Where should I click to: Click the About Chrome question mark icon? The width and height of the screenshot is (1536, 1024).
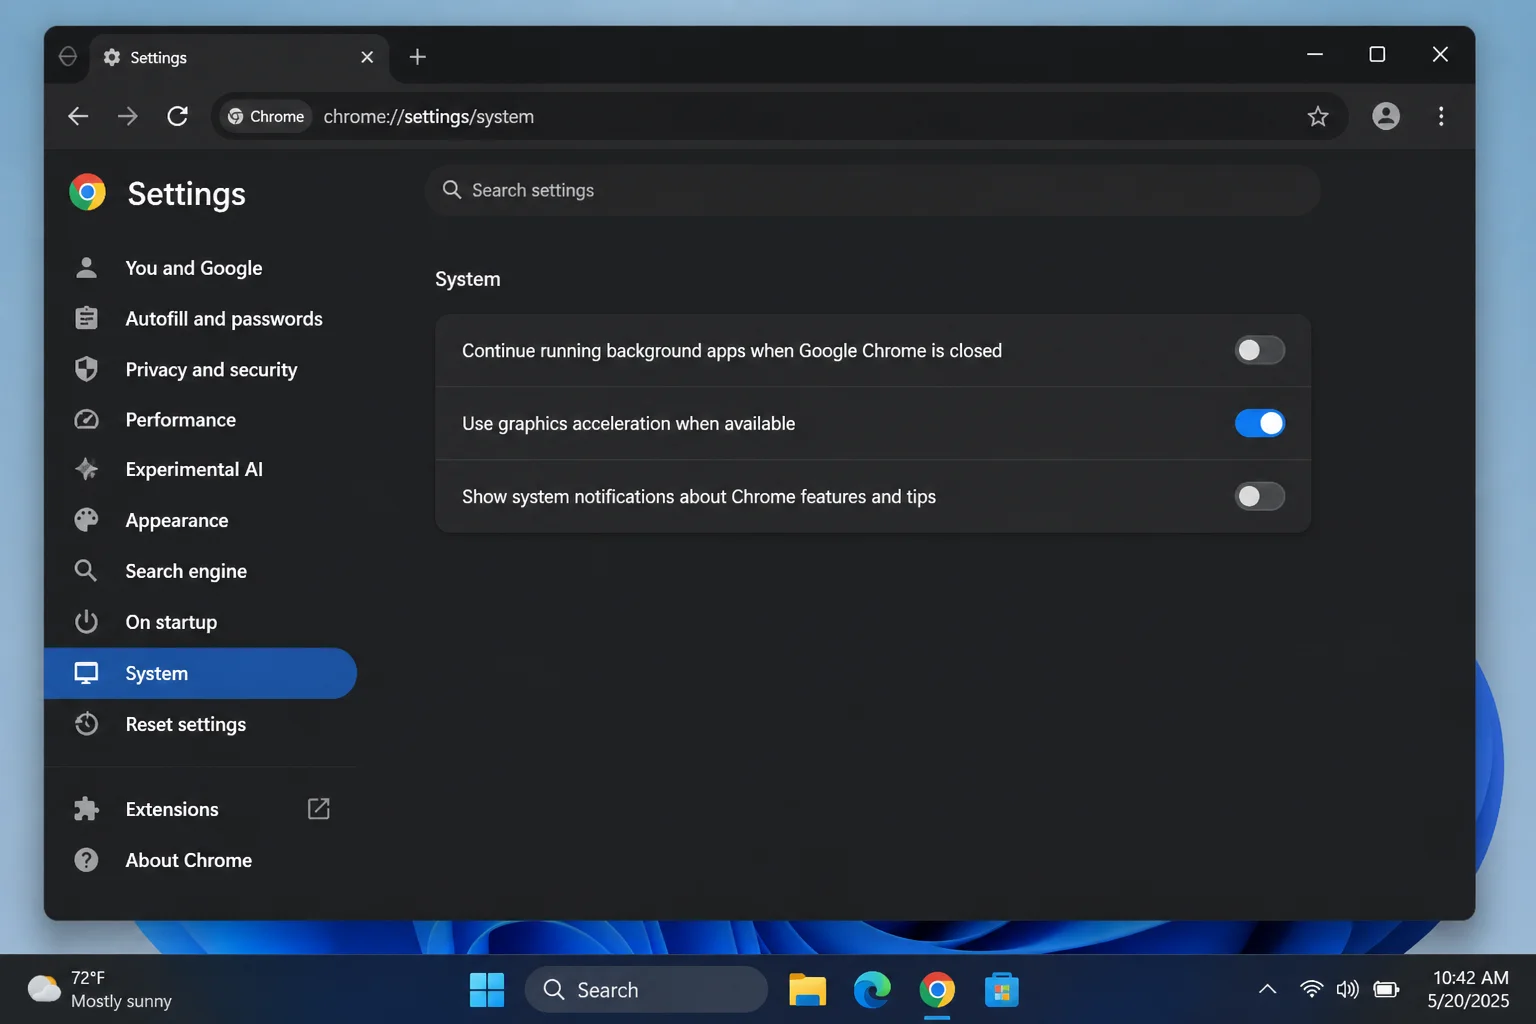point(86,860)
